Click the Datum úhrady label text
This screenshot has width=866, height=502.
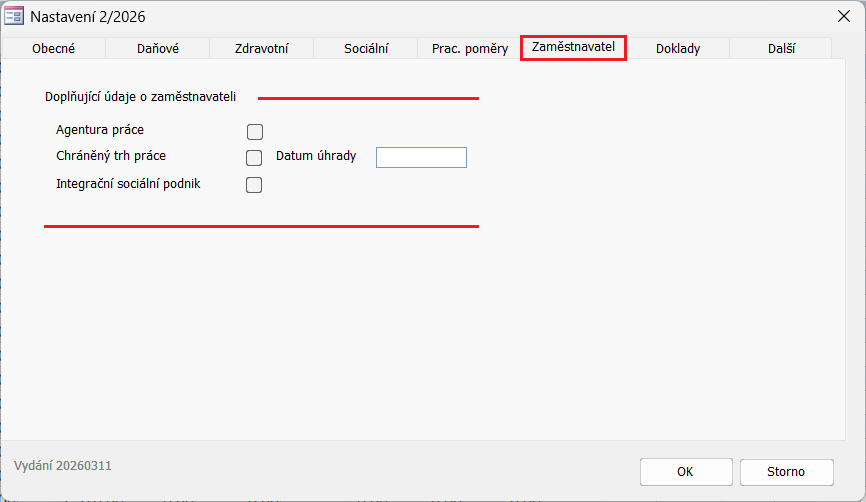316,156
